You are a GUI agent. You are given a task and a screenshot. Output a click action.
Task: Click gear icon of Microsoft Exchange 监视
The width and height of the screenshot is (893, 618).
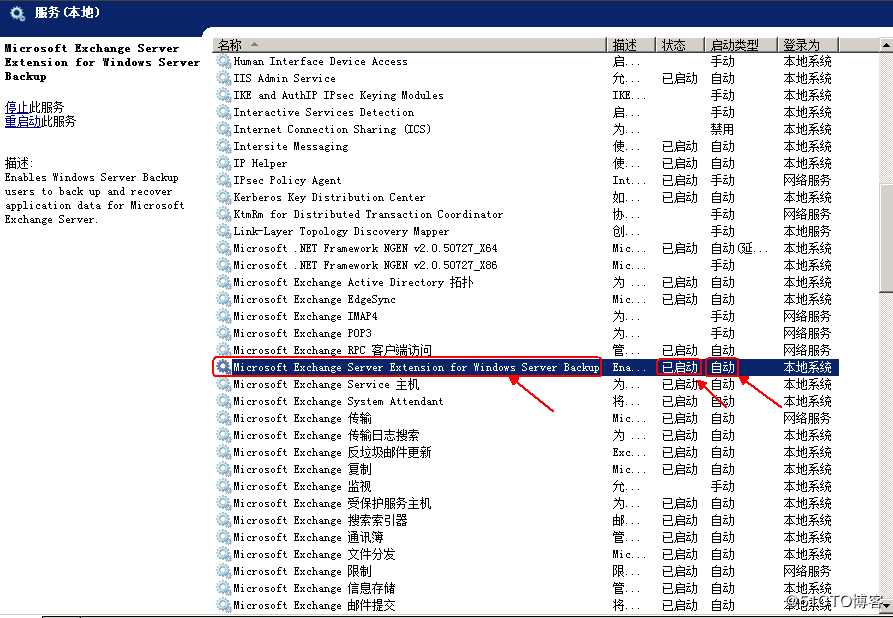pyautogui.click(x=224, y=486)
